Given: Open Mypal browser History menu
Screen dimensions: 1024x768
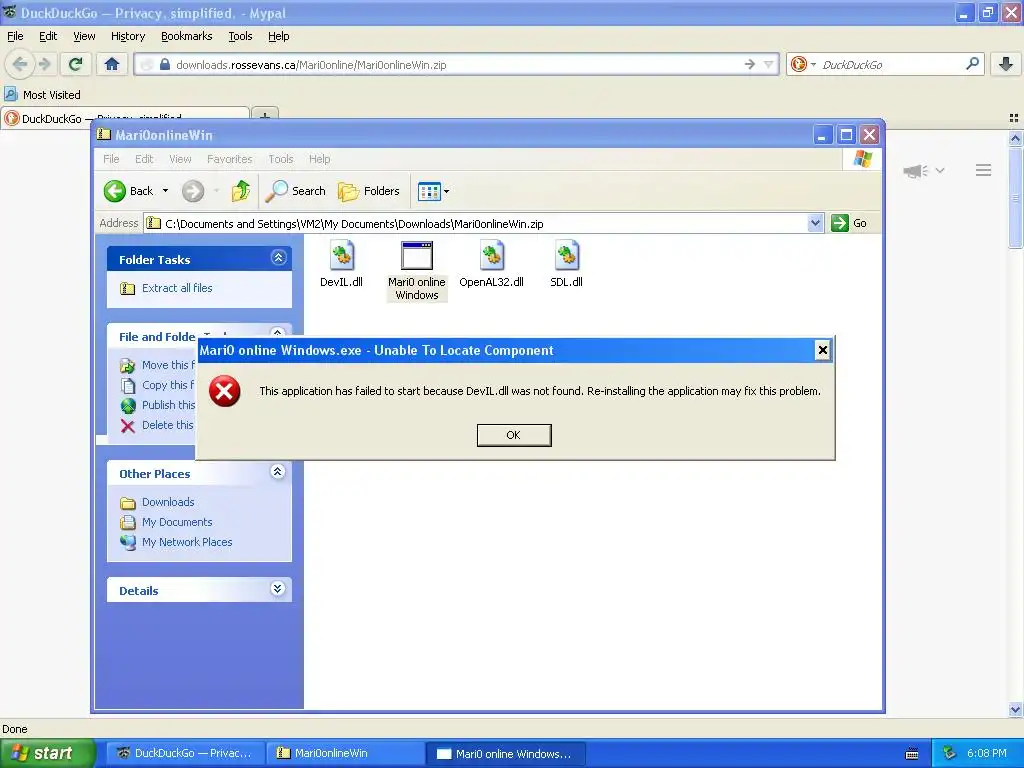Looking at the screenshot, I should [128, 36].
